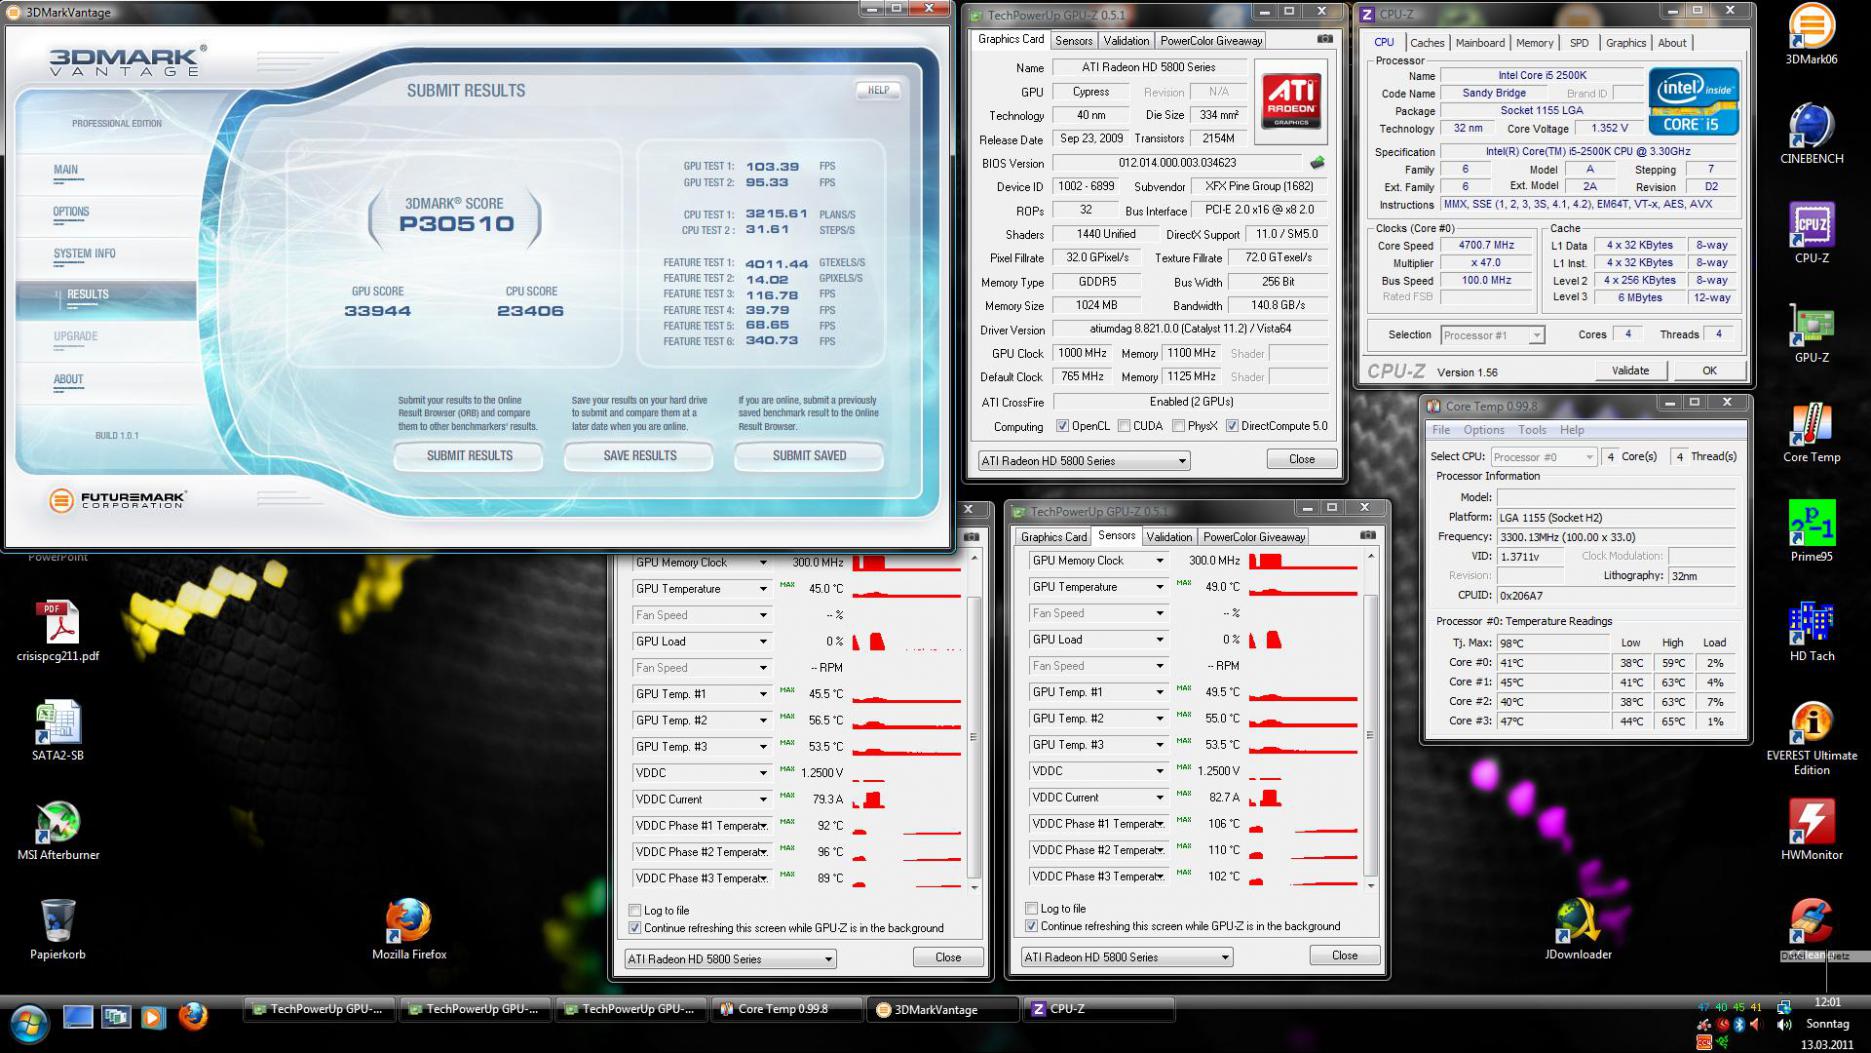Open the 3DMark06 desktop shortcut
1871x1053 pixels.
(1811, 35)
